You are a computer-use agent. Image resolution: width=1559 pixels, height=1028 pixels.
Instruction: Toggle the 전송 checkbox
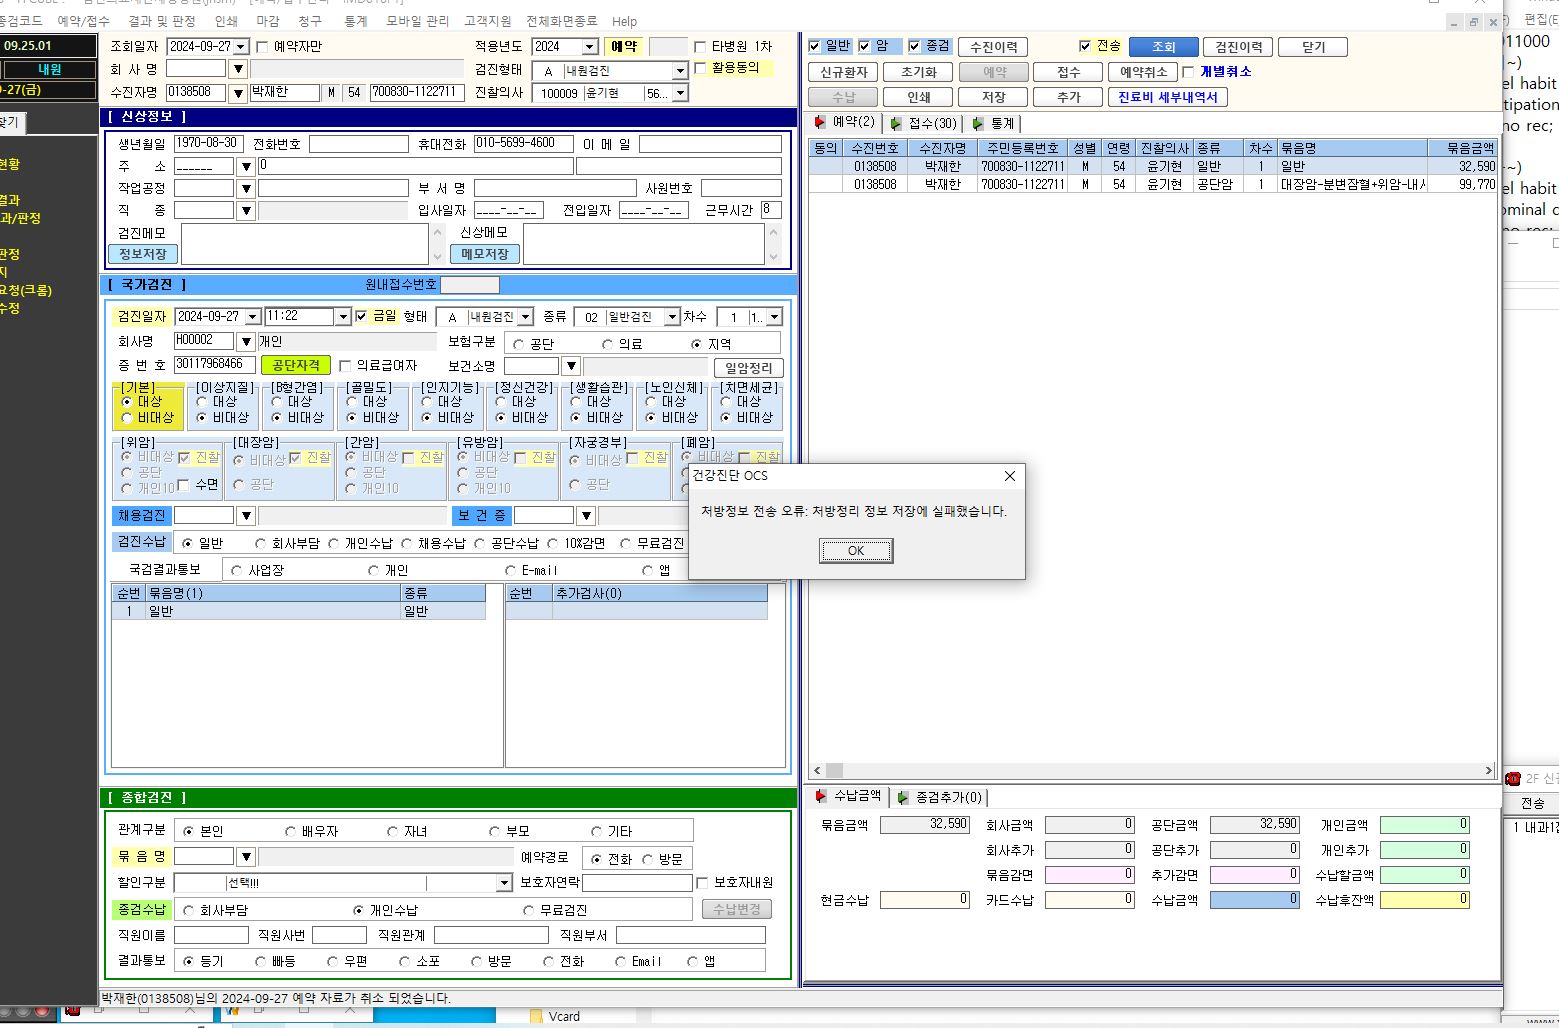pyautogui.click(x=1085, y=46)
